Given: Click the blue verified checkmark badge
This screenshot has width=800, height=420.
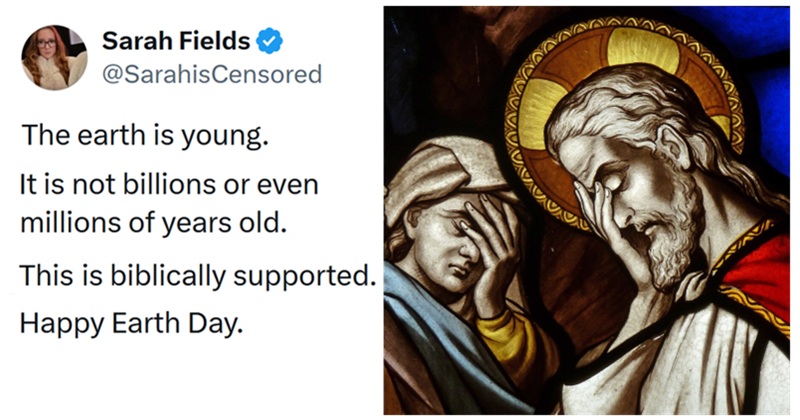Looking at the screenshot, I should (x=268, y=41).
